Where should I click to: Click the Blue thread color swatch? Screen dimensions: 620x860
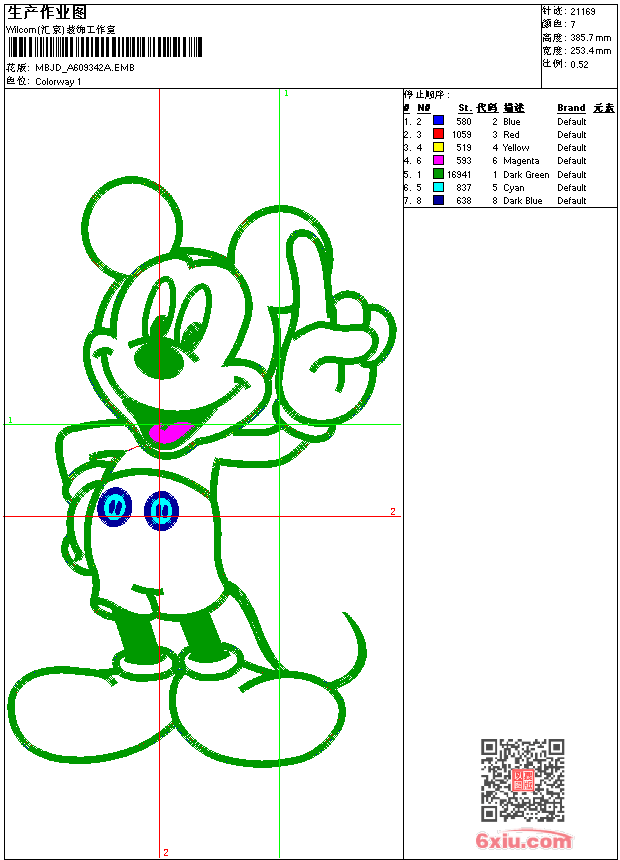coord(438,120)
